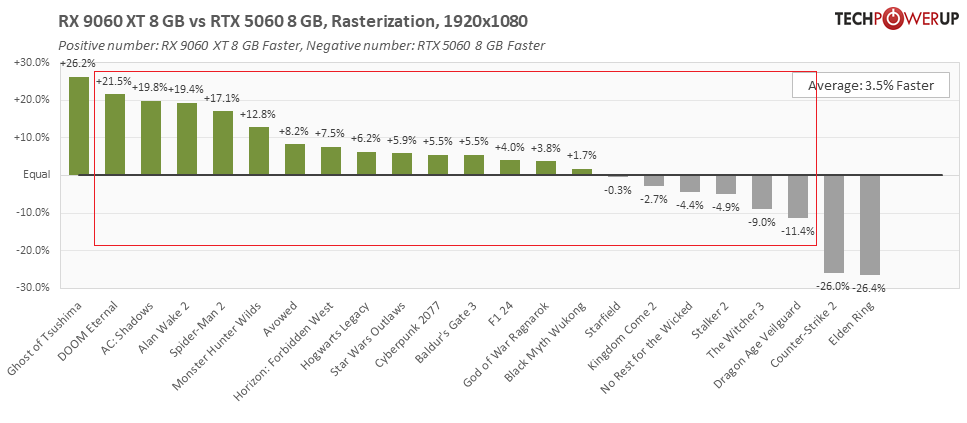The width and height of the screenshot is (967, 423).
Task: Select the Spider-Man 2 bar
Action: [223, 143]
